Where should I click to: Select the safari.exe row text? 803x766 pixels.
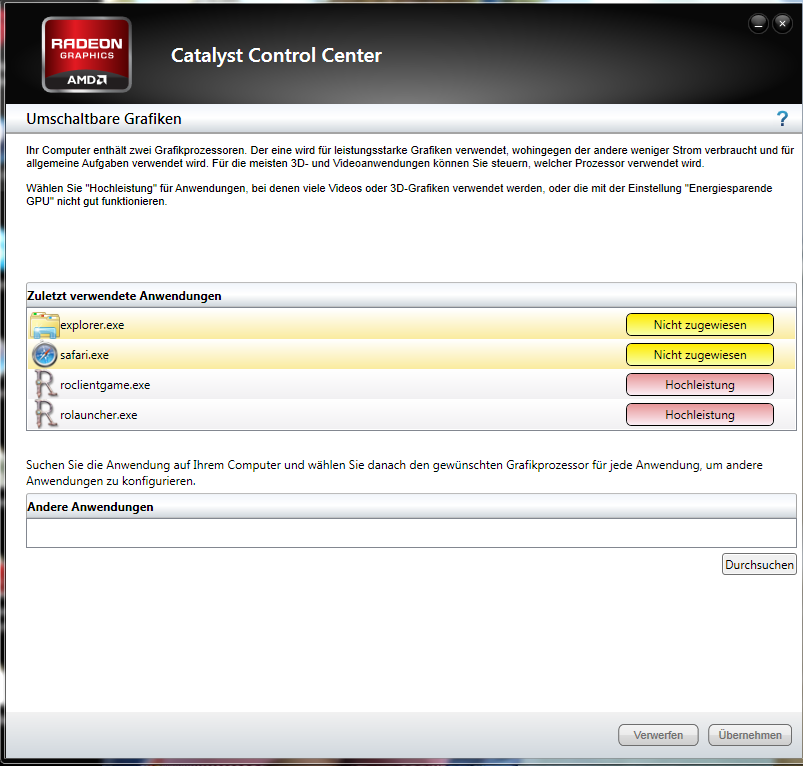coord(84,355)
